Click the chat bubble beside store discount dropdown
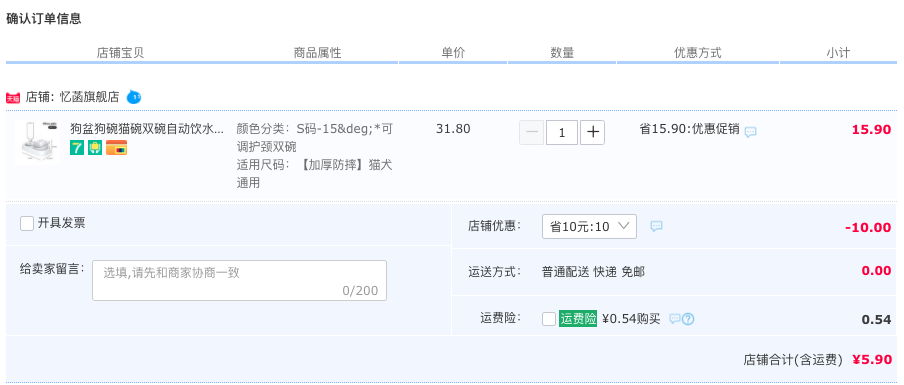 [656, 227]
